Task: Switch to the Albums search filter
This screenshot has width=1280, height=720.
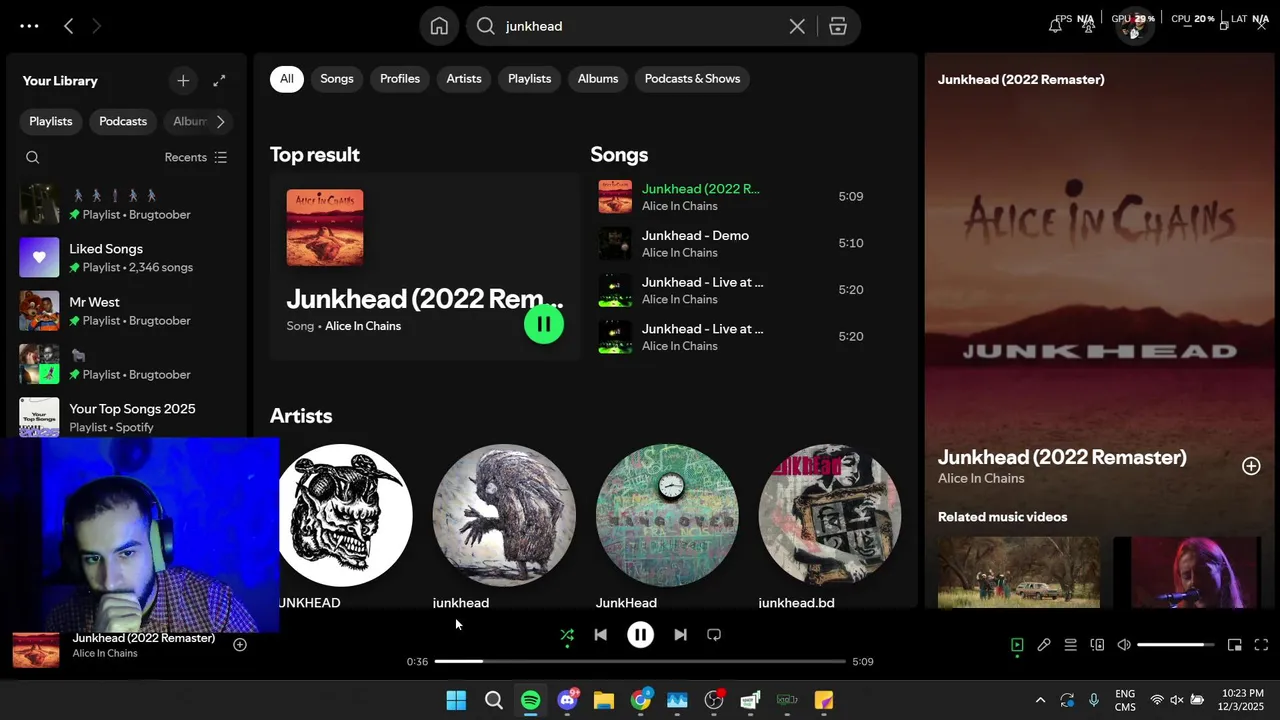Action: point(598,79)
